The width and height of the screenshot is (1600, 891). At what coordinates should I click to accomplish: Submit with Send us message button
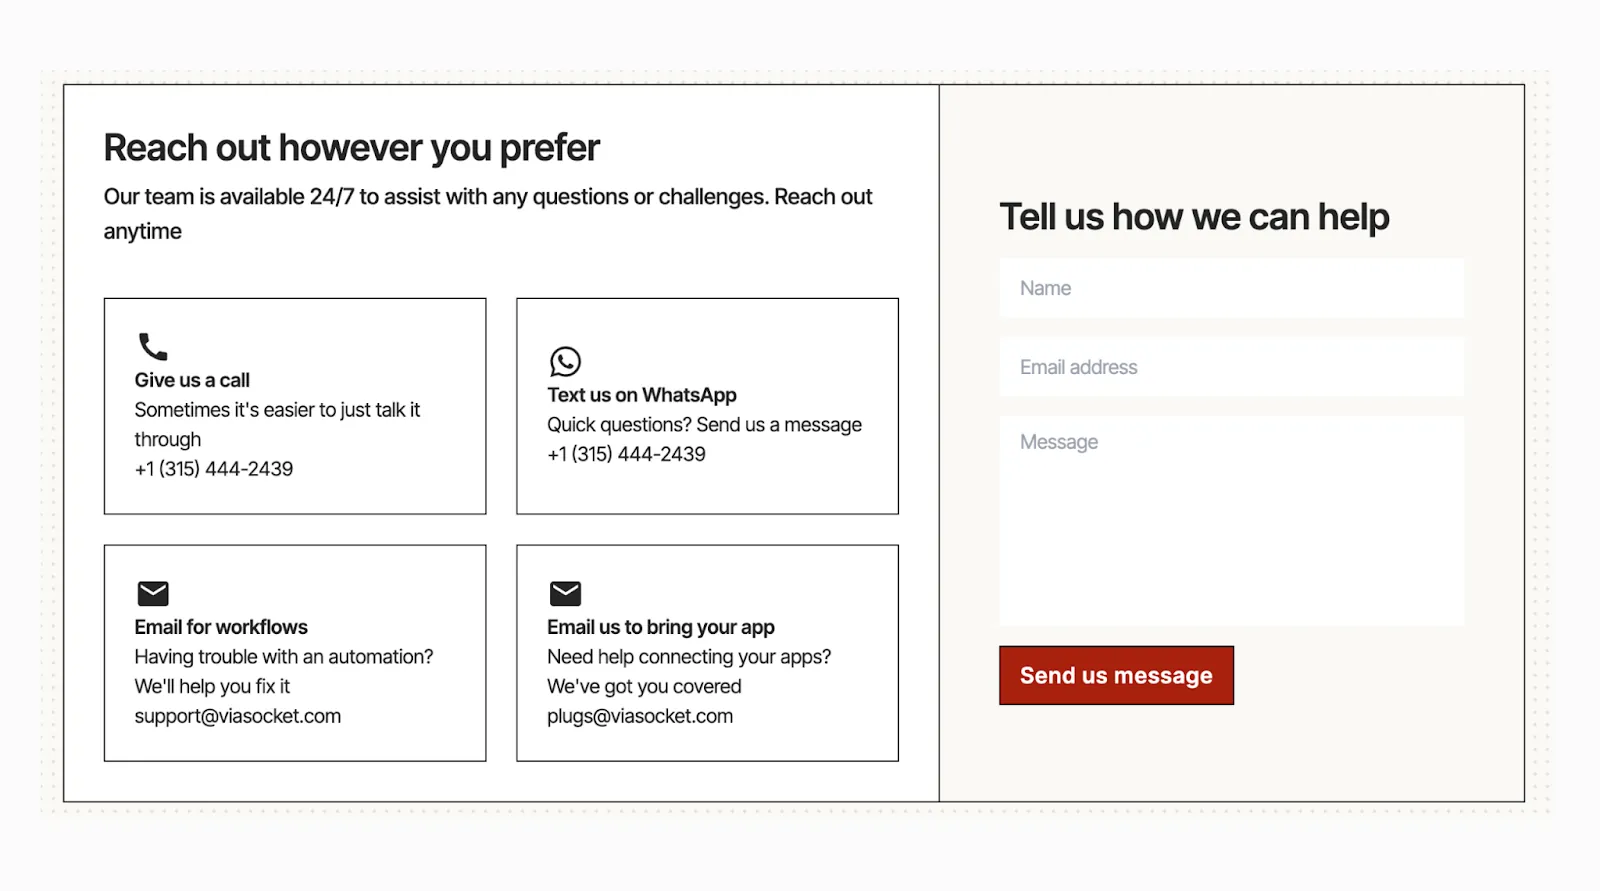pyautogui.click(x=1116, y=675)
